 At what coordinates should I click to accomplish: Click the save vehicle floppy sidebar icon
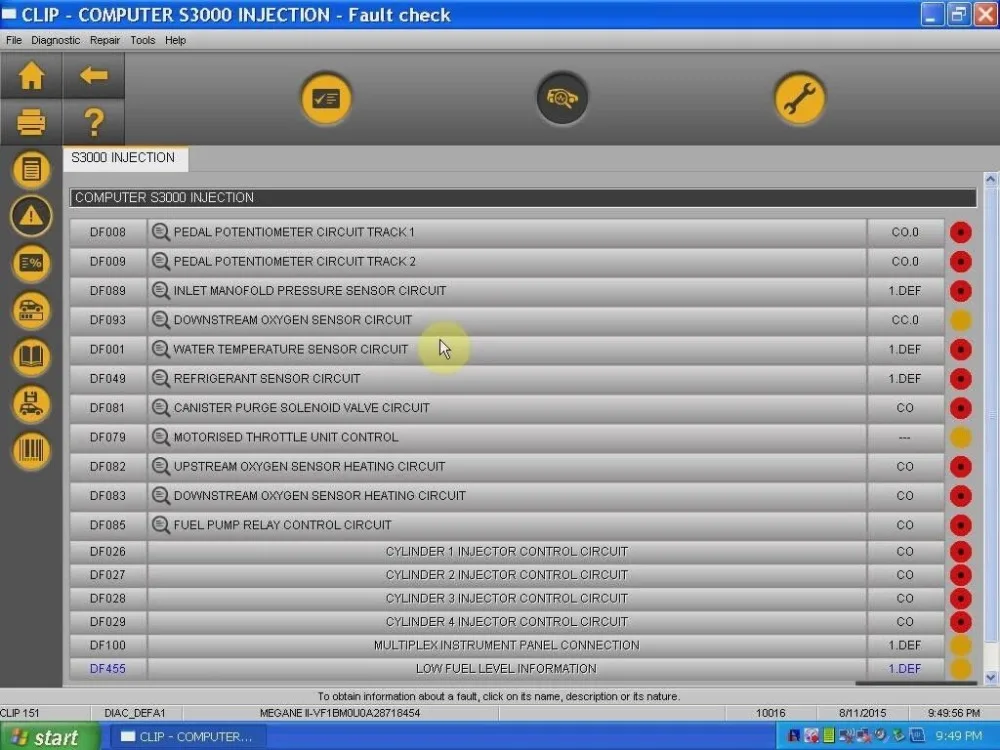tap(31, 404)
